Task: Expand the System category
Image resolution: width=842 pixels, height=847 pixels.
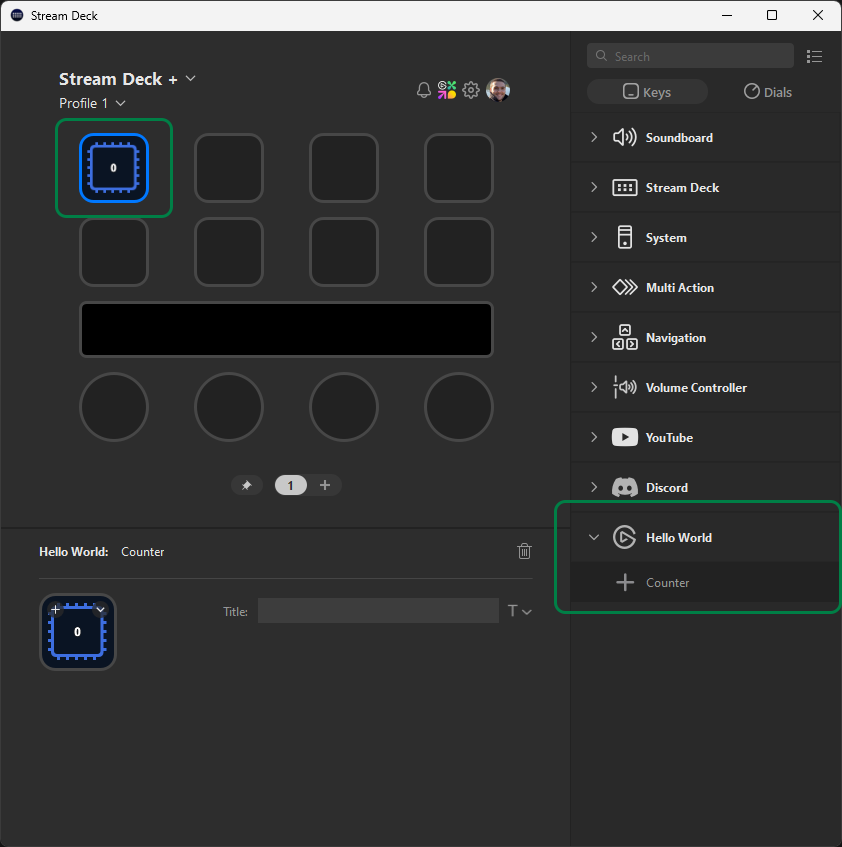Action: coord(593,237)
